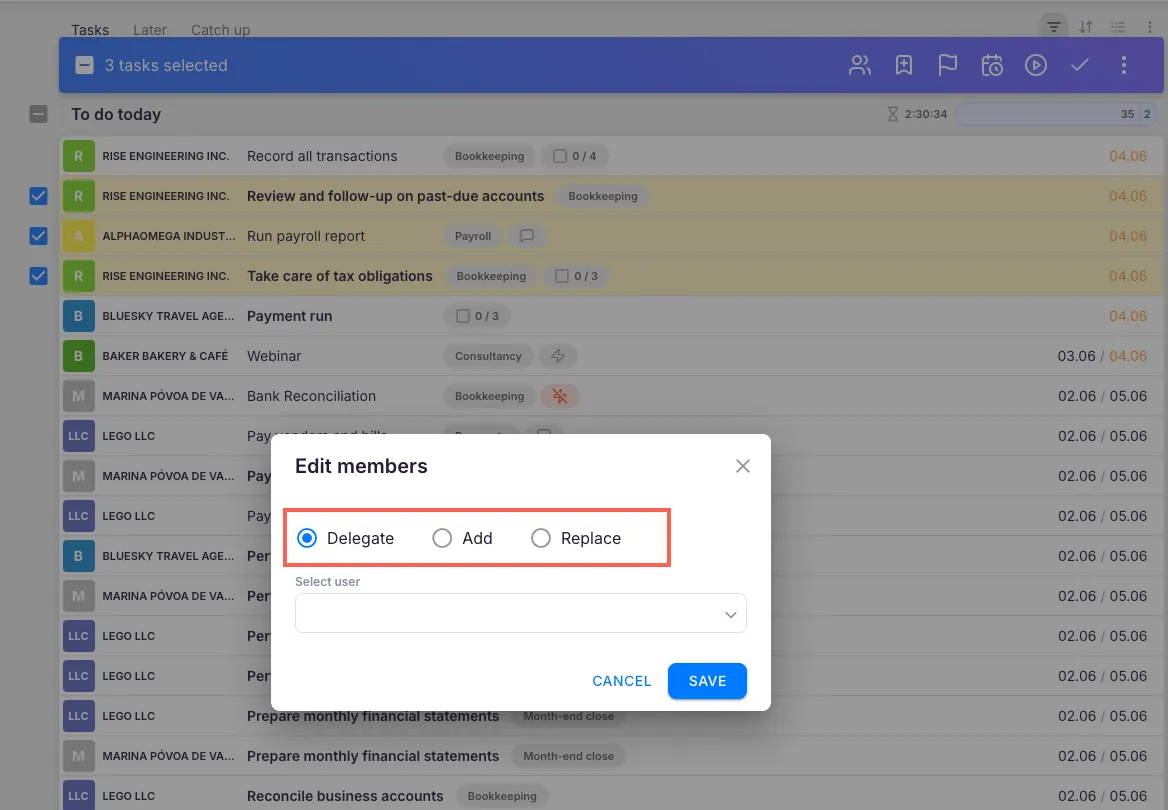Open the three-dot menu in selection bar

click(x=1123, y=65)
